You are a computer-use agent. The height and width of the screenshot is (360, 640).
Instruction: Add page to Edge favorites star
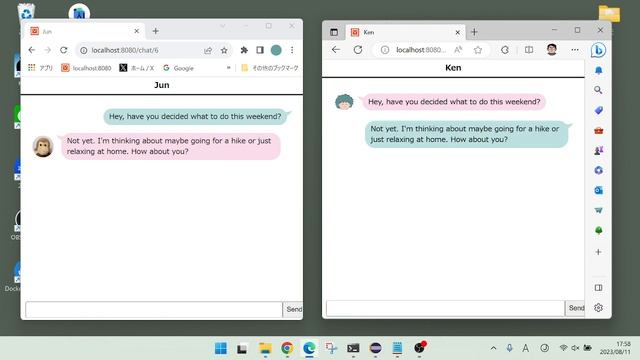click(x=478, y=50)
